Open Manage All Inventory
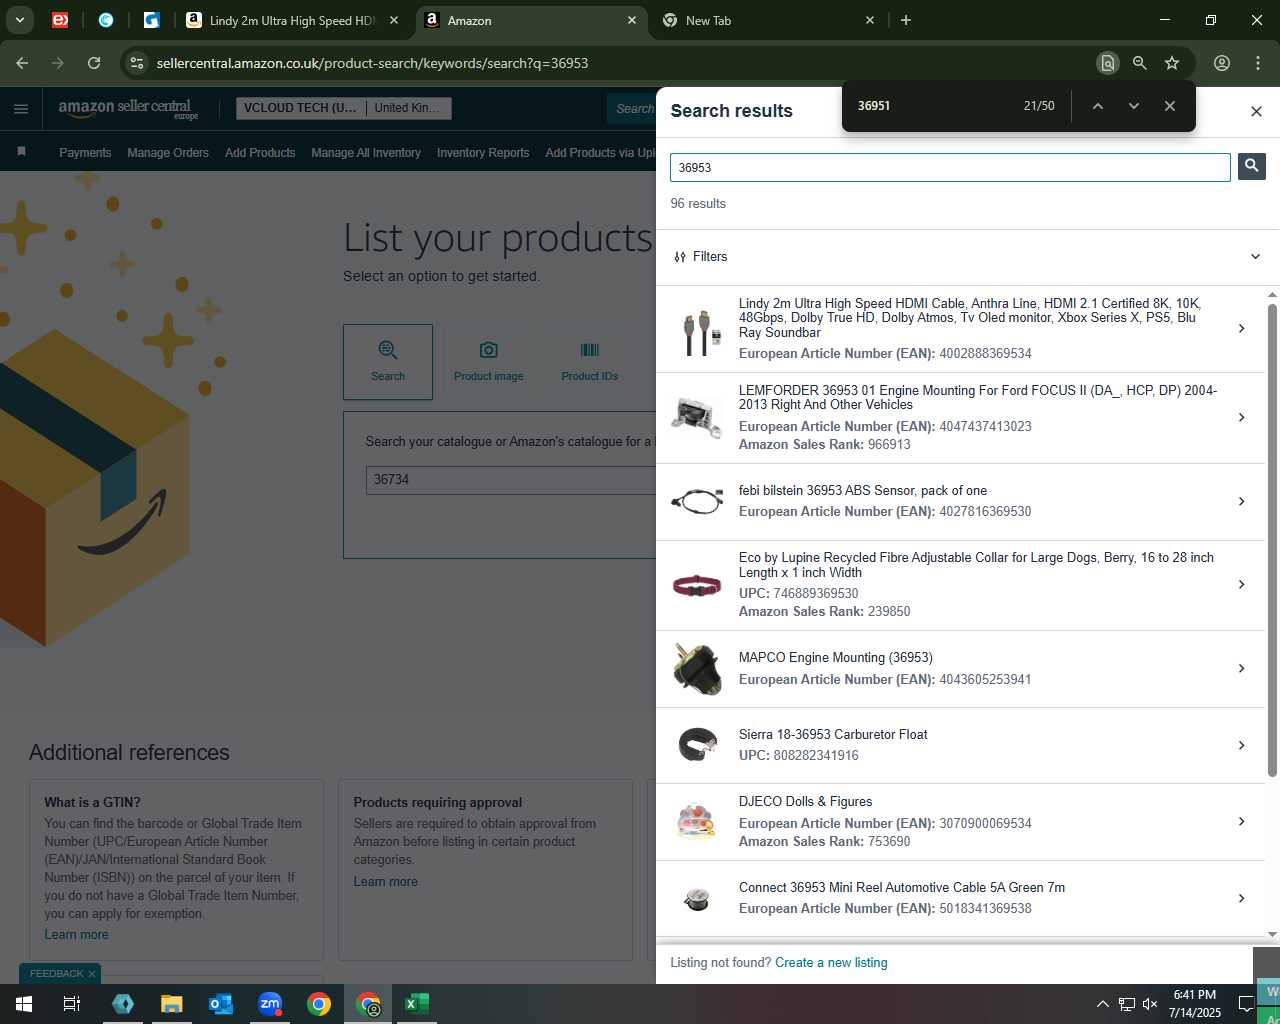Viewport: 1280px width, 1024px height. [366, 153]
